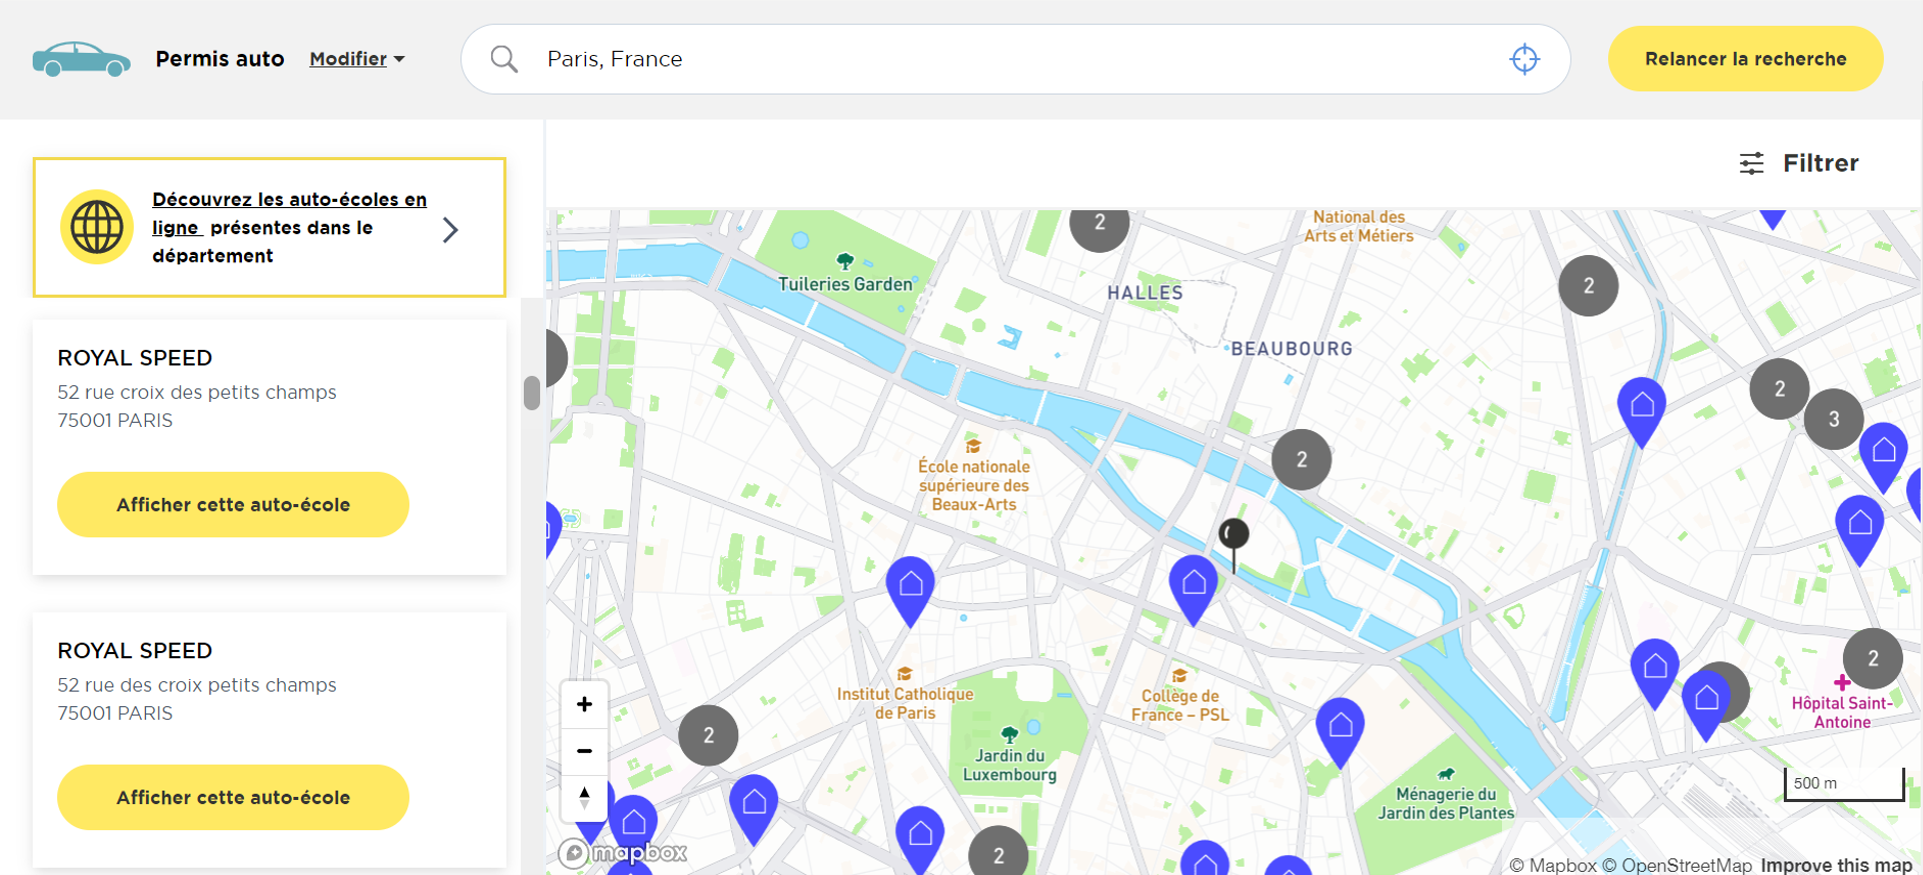Focus the Paris, France search field
Screen dimensions: 1923x875
[1015, 59]
